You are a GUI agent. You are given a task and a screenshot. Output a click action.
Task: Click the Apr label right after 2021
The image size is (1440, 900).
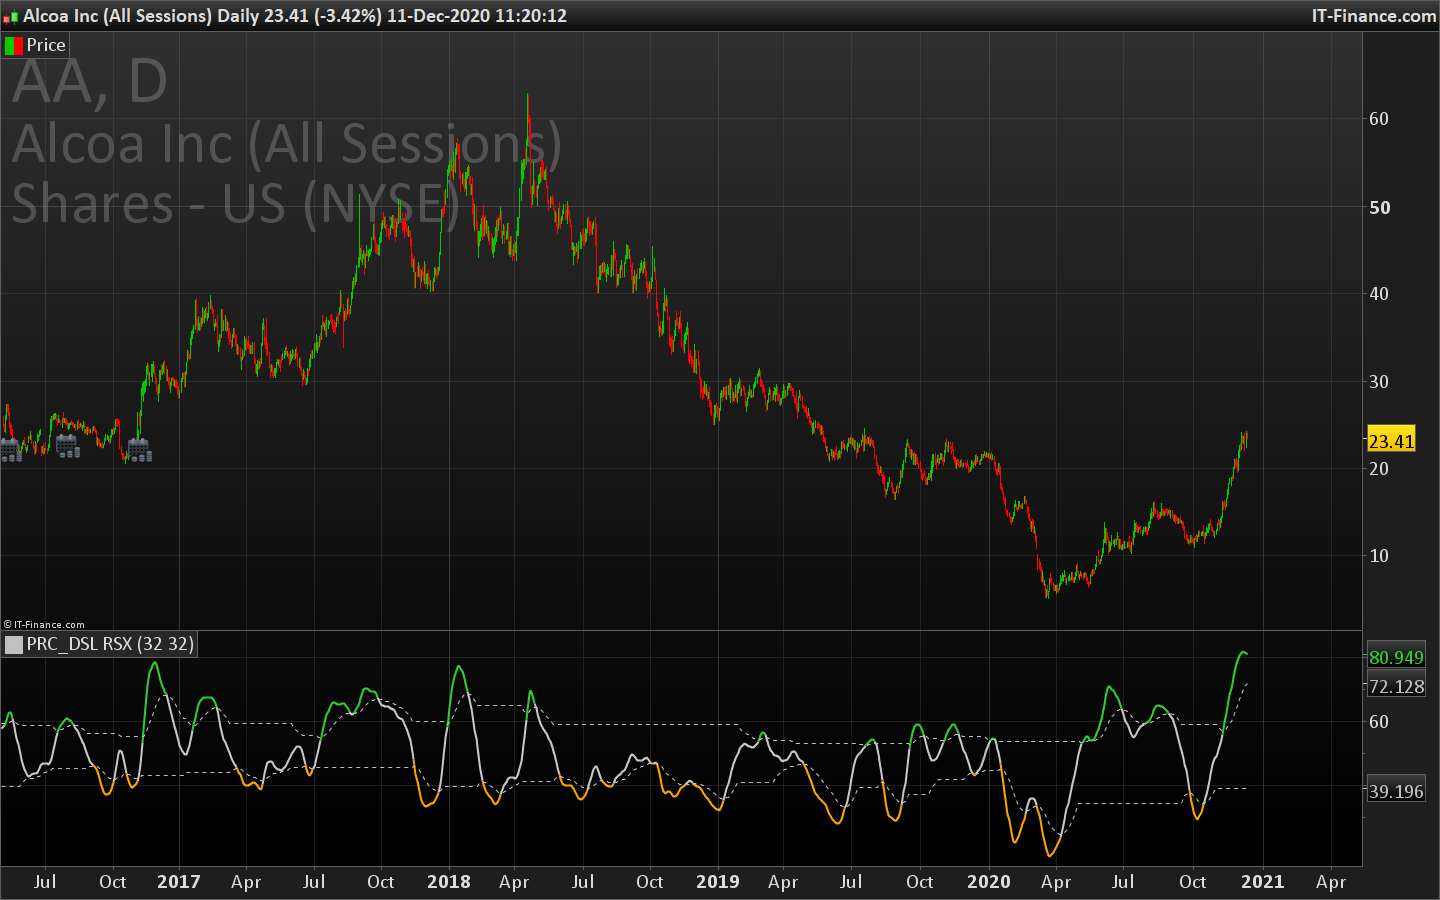pyautogui.click(x=1331, y=882)
